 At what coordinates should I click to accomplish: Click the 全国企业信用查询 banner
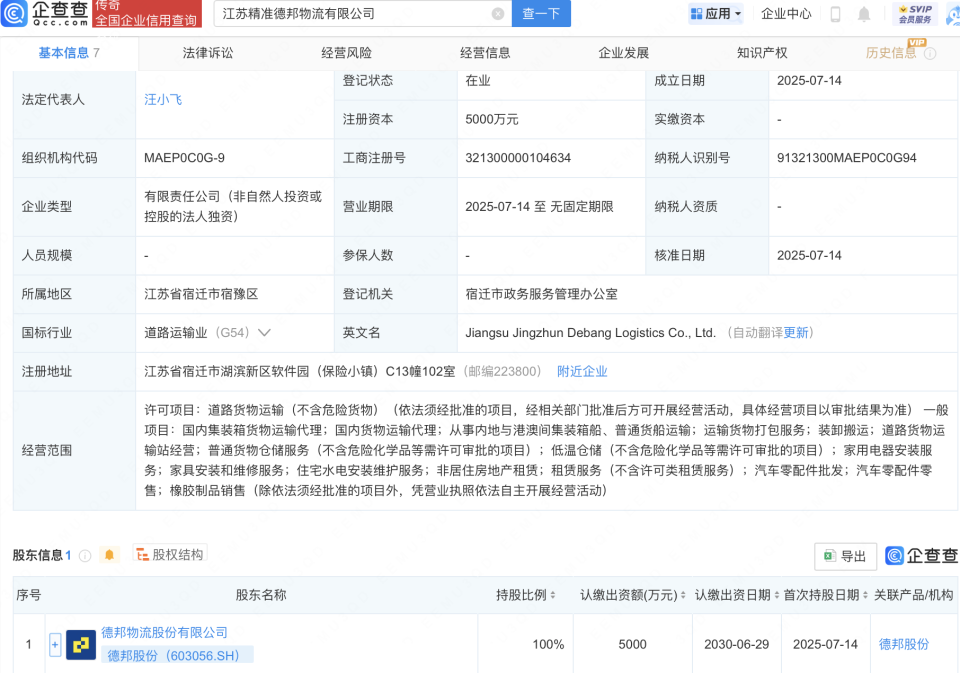tap(147, 13)
